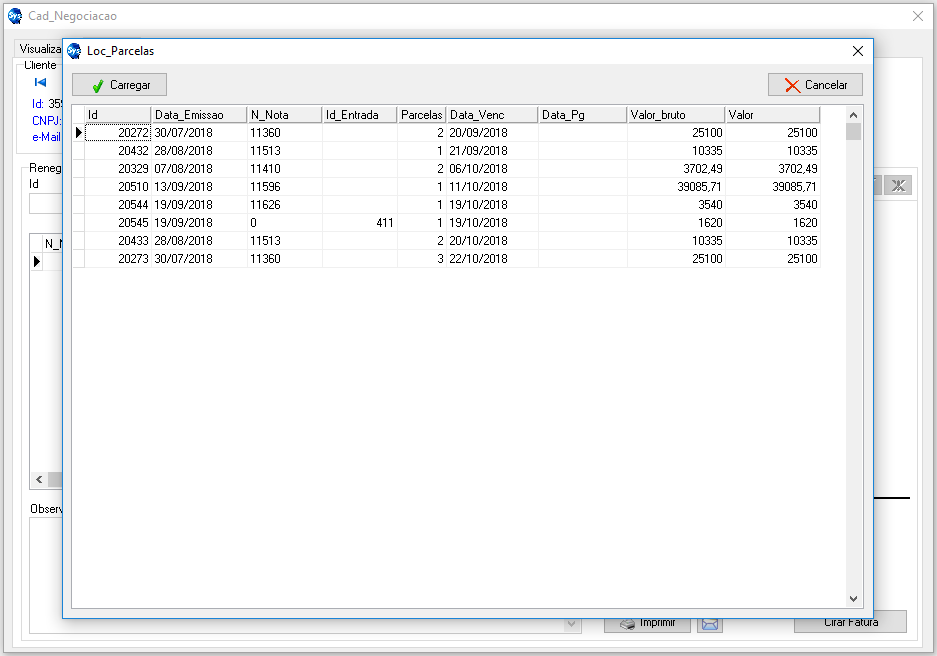
Task: Click the left scroll arrow in background grid
Action: [39, 480]
